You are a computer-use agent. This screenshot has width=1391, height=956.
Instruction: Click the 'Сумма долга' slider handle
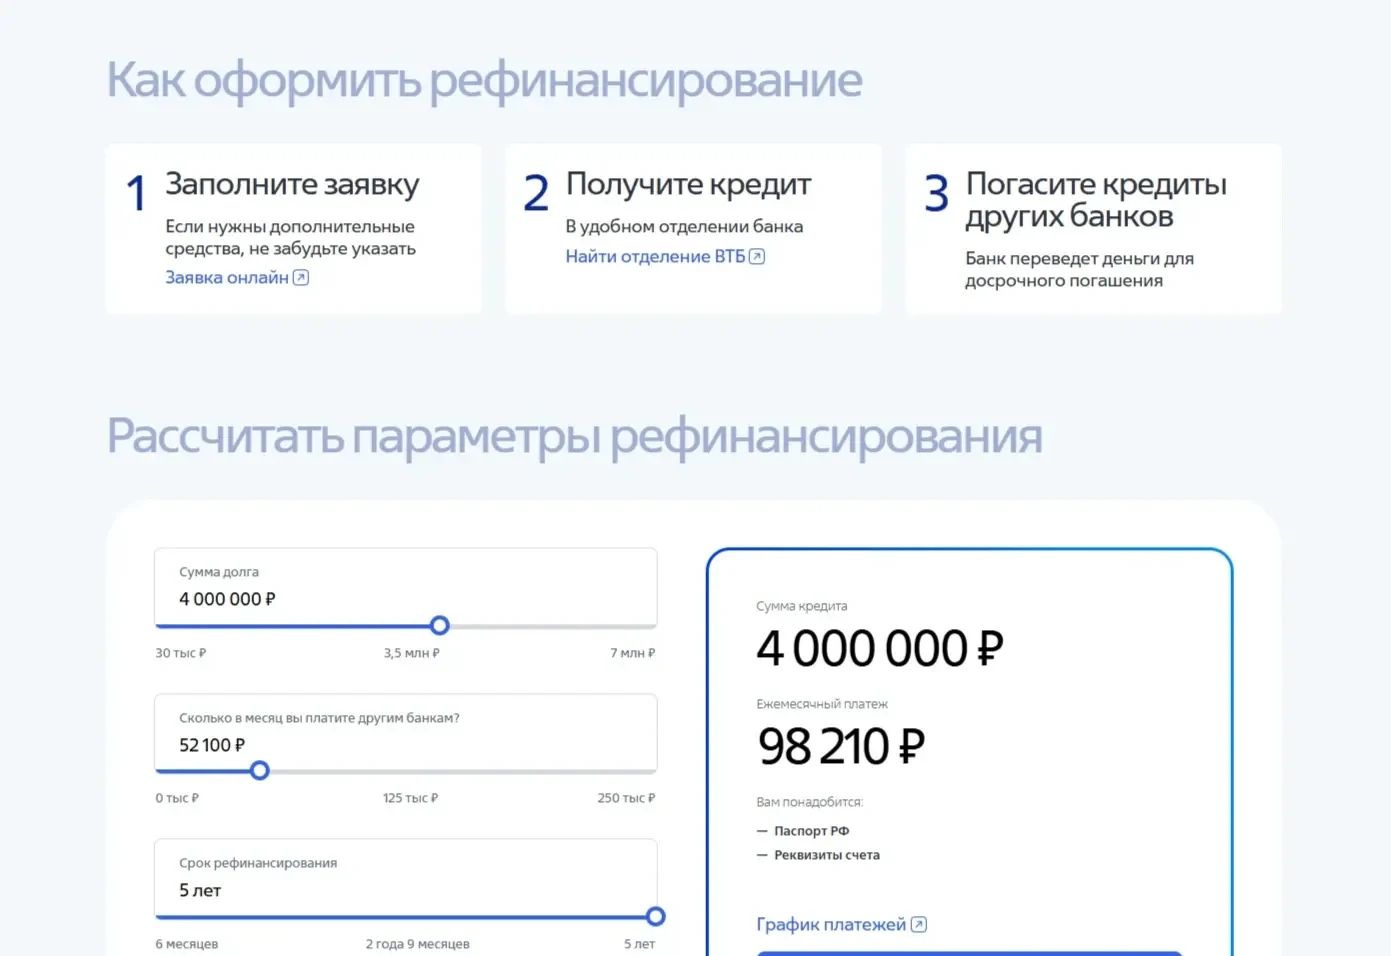(440, 626)
